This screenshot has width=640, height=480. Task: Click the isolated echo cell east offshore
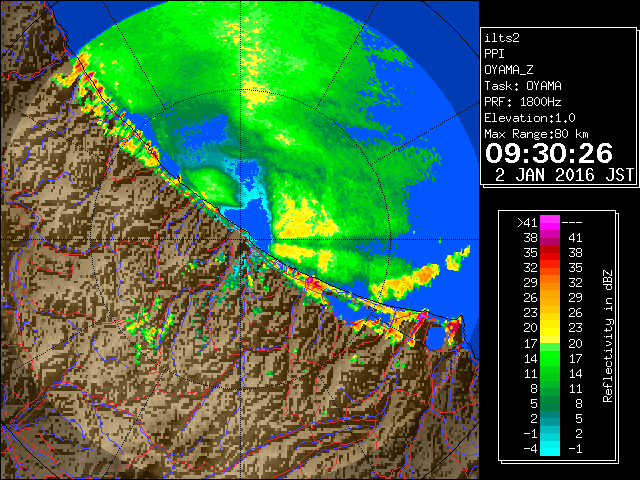point(457,258)
